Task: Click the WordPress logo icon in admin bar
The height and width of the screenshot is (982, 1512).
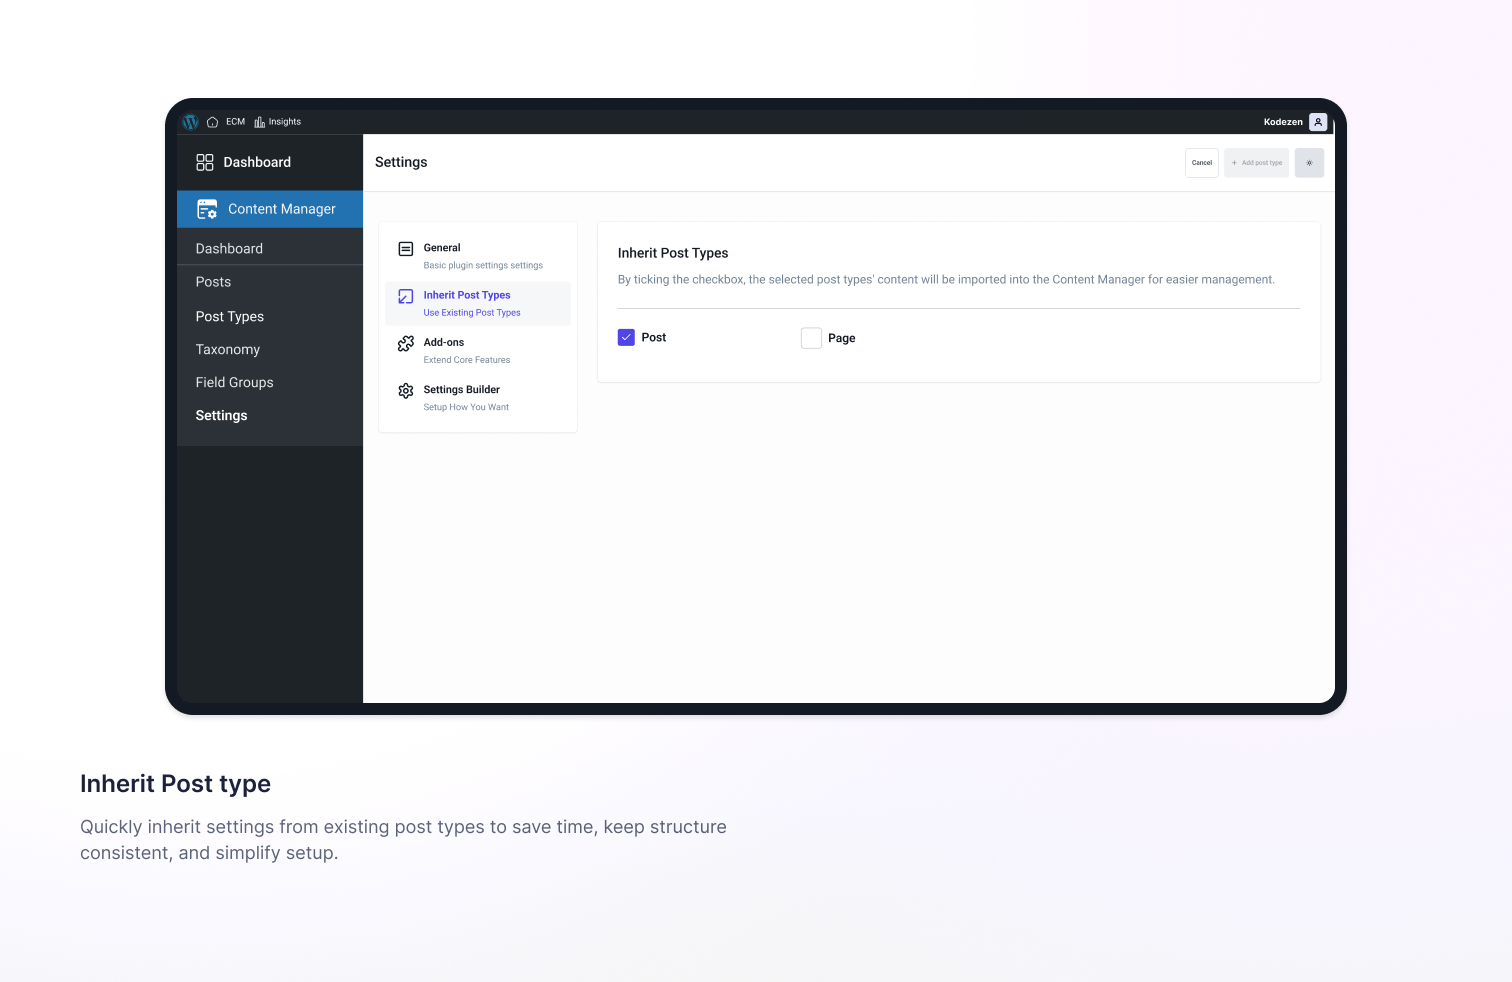Action: click(190, 121)
